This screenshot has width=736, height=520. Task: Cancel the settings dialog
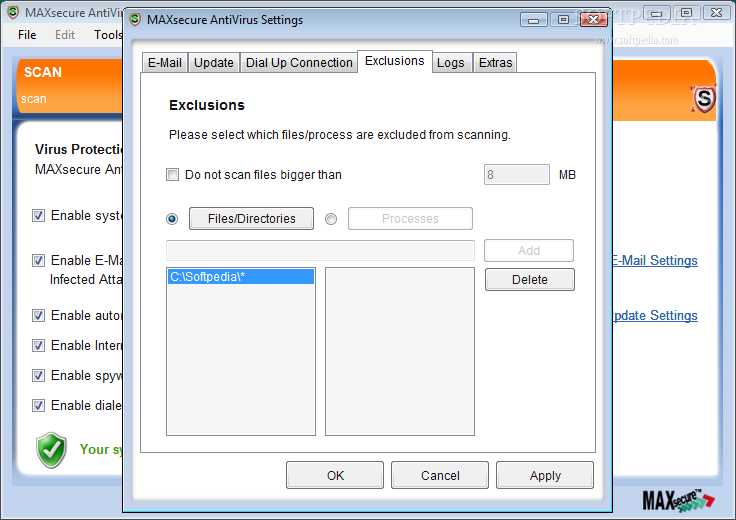[440, 475]
